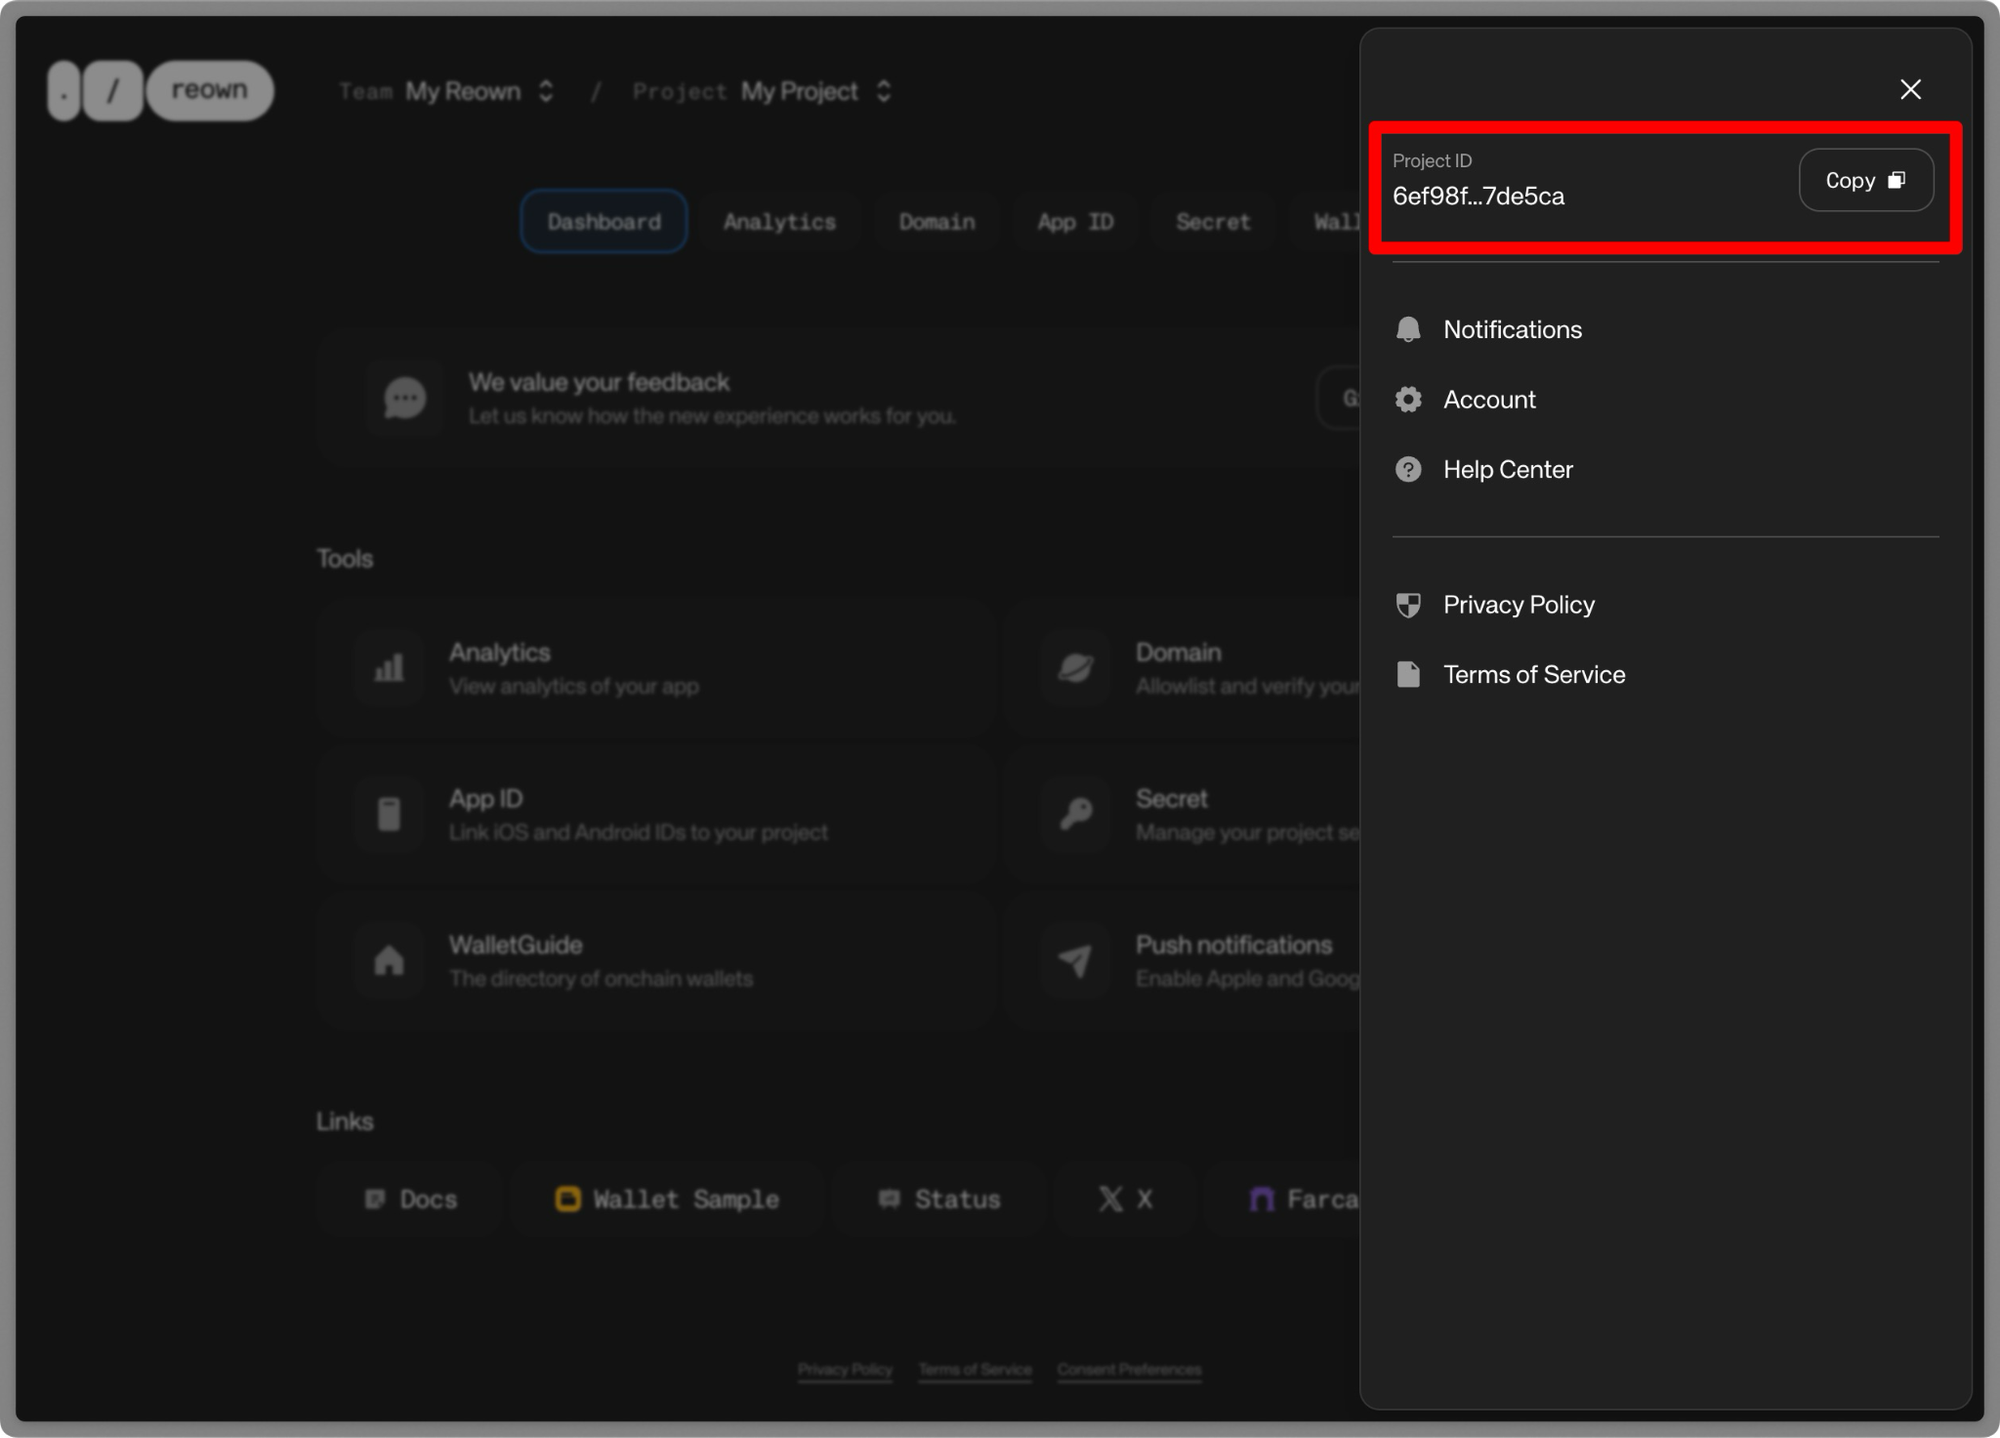This screenshot has height=1438, width=2000.
Task: Click the reown logo
Action: (x=210, y=90)
